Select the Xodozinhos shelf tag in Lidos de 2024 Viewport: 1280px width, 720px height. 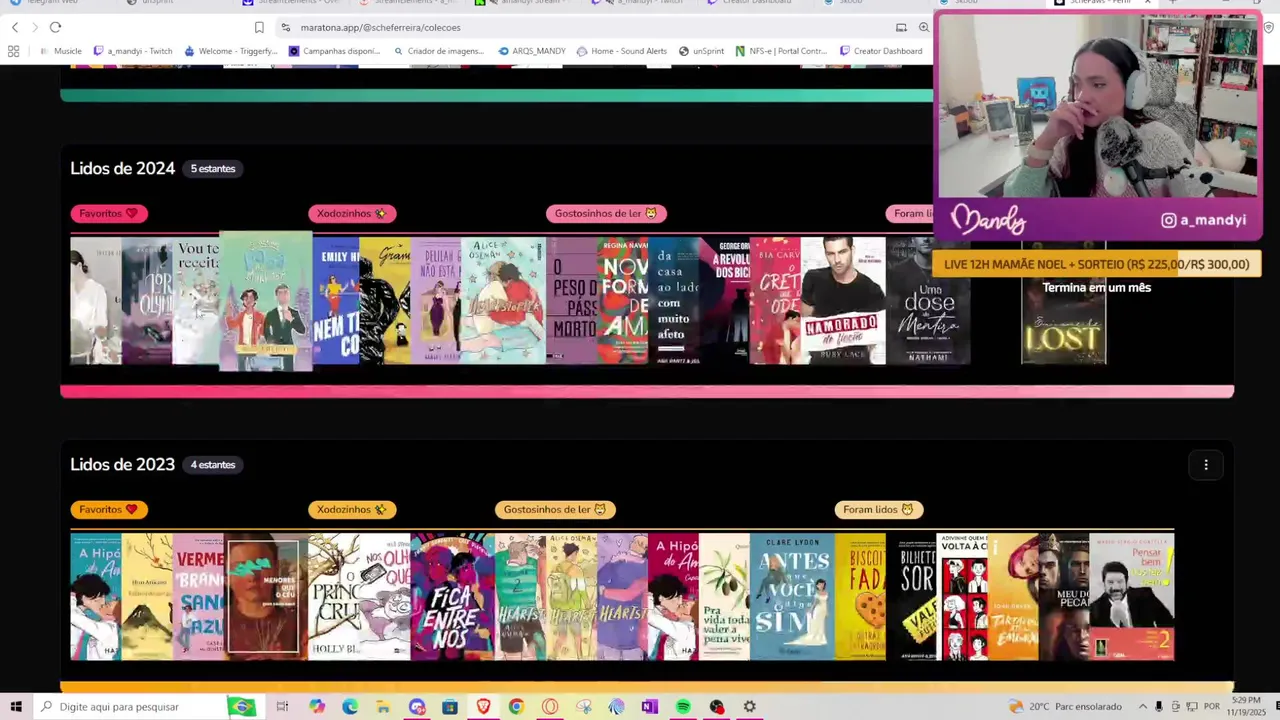(352, 213)
